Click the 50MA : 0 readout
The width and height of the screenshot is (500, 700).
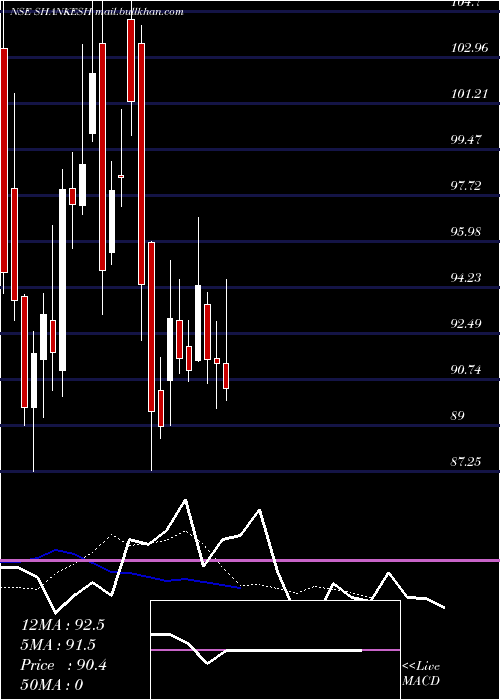pyautogui.click(x=52, y=685)
